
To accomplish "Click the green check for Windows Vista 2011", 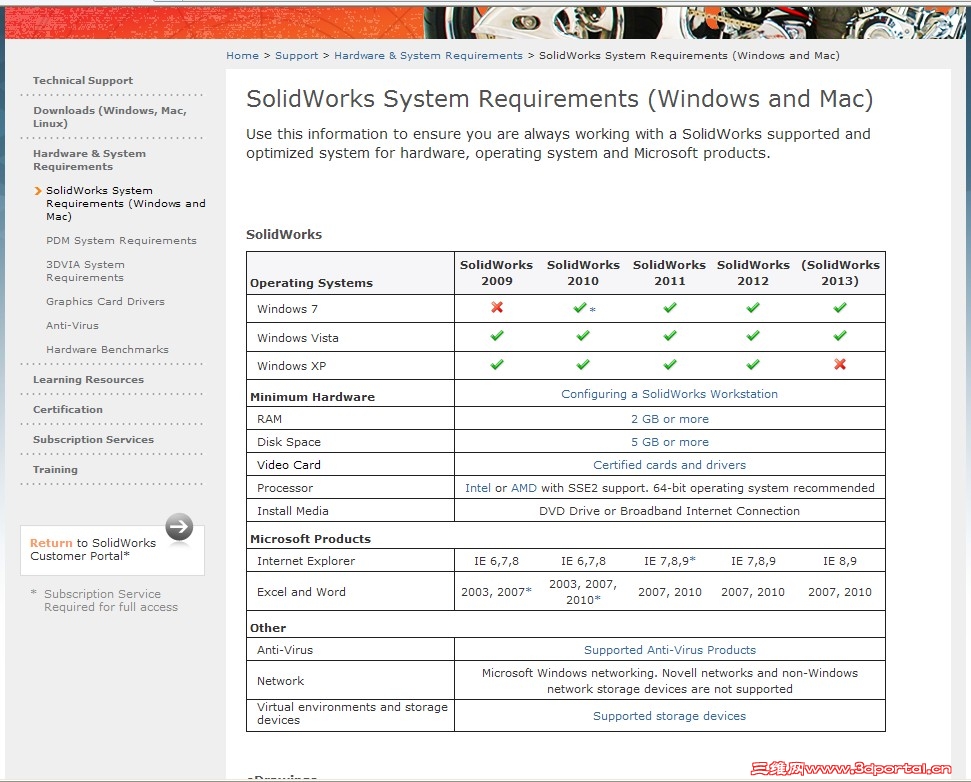I will point(669,336).
